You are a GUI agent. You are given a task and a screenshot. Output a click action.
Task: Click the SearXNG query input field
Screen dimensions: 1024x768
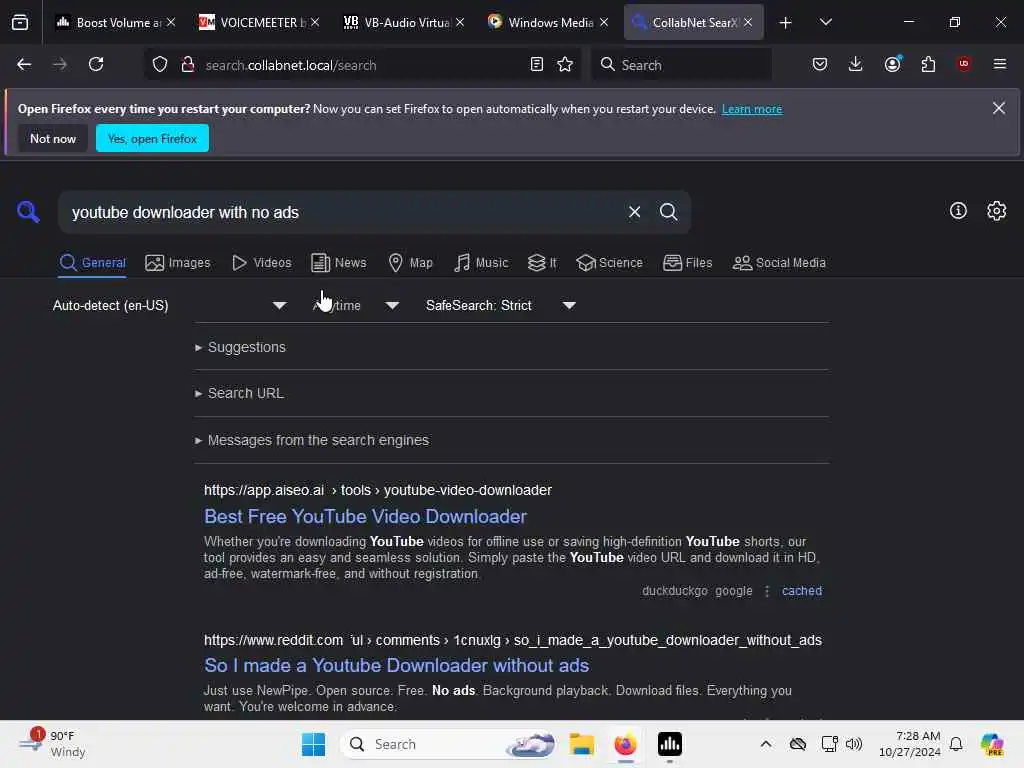tap(343, 212)
